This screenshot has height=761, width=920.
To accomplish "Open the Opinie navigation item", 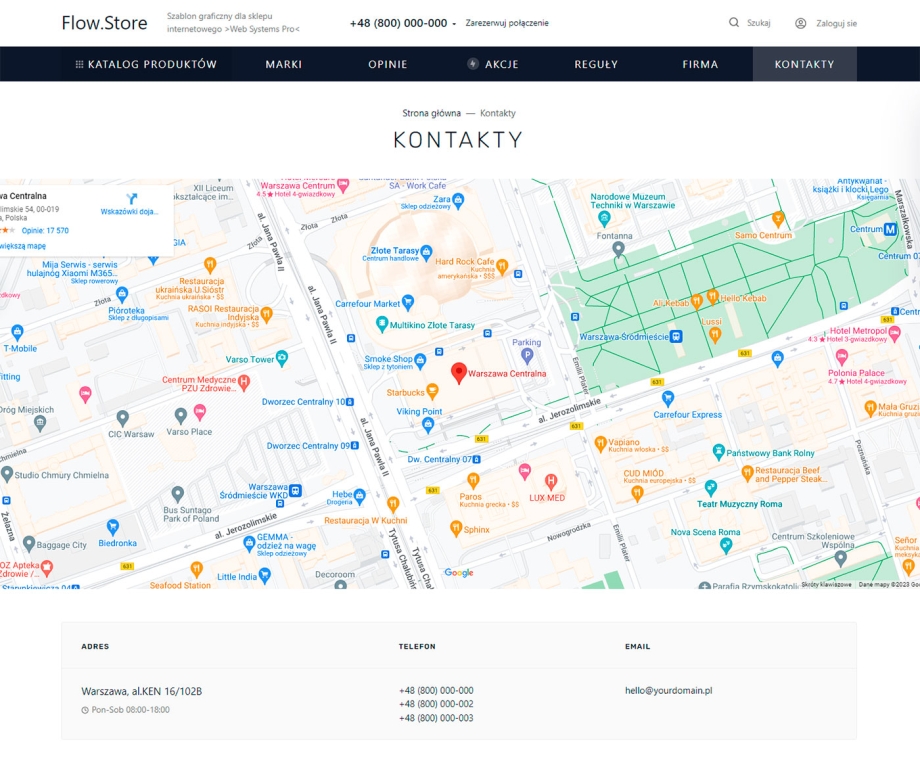I will click(388, 64).
